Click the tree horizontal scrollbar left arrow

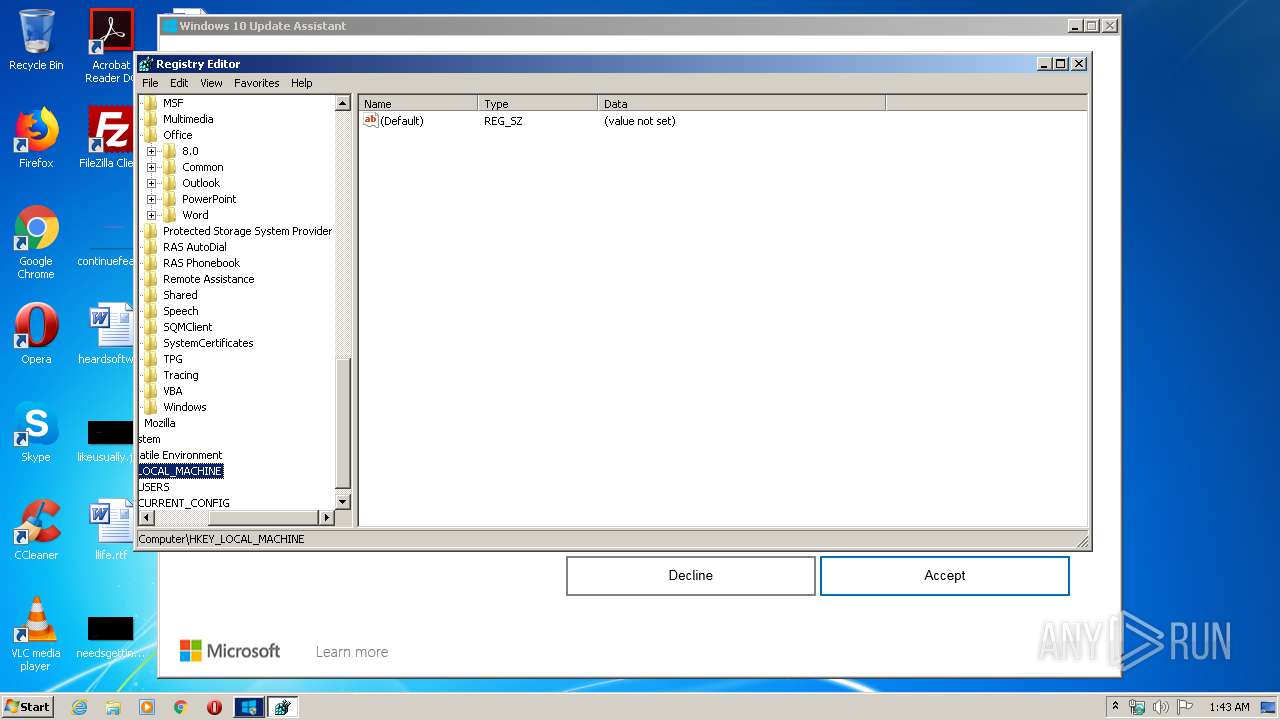pos(146,517)
